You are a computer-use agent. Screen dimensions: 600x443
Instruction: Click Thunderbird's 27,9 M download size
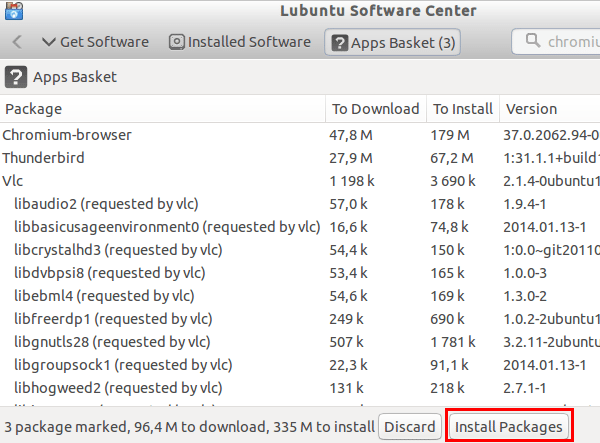(351, 158)
